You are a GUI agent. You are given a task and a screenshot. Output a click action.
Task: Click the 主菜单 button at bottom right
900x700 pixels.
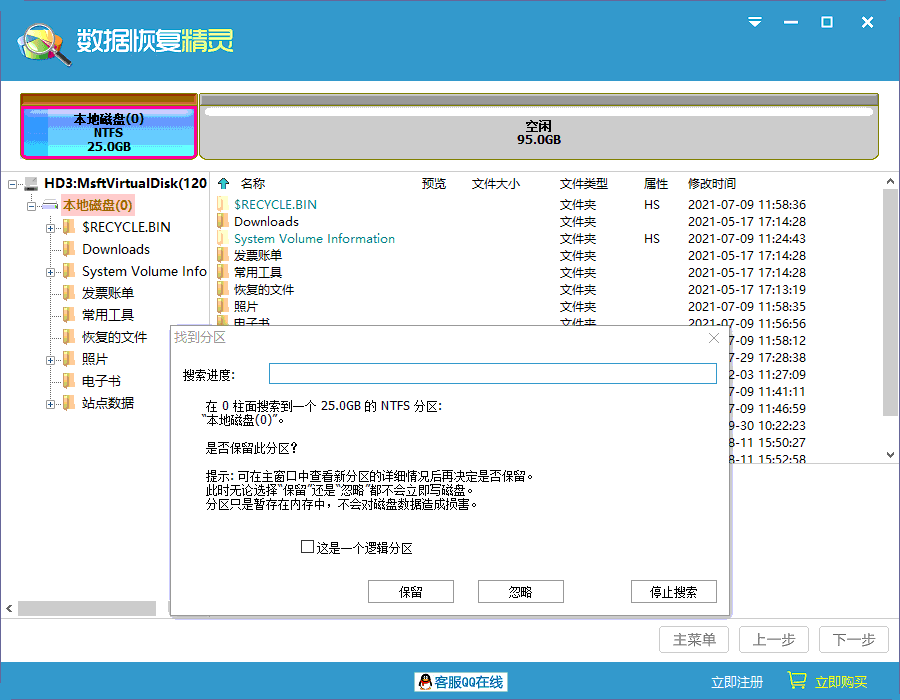click(x=693, y=640)
